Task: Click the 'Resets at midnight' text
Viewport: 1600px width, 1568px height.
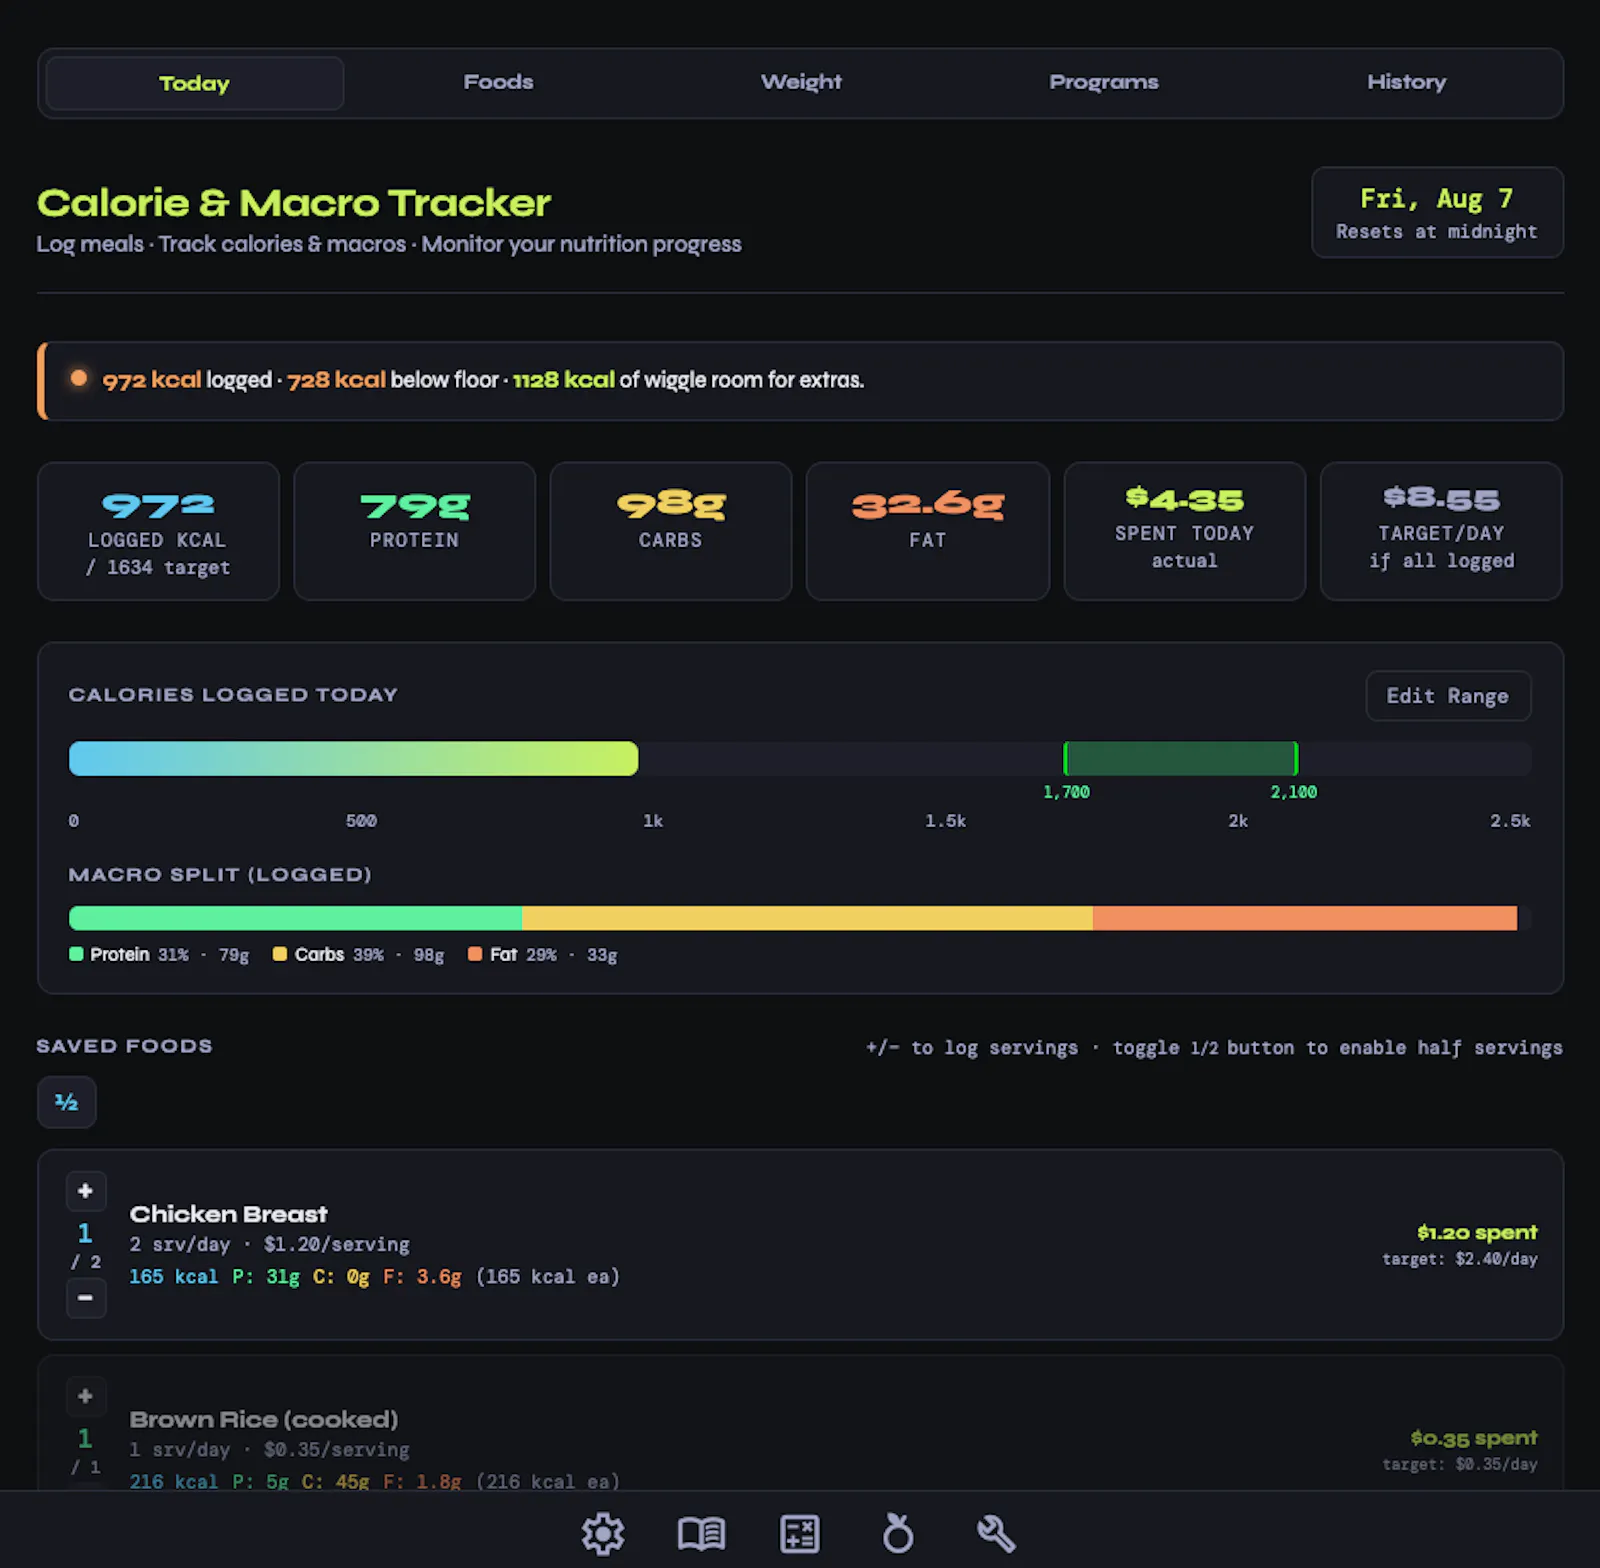Action: (1437, 232)
